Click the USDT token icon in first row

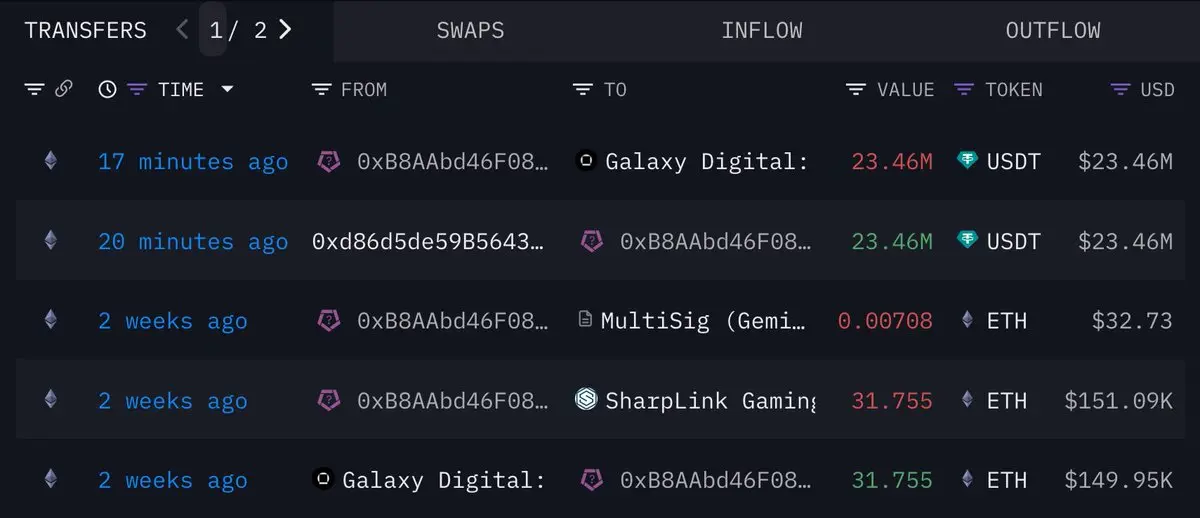click(x=966, y=160)
